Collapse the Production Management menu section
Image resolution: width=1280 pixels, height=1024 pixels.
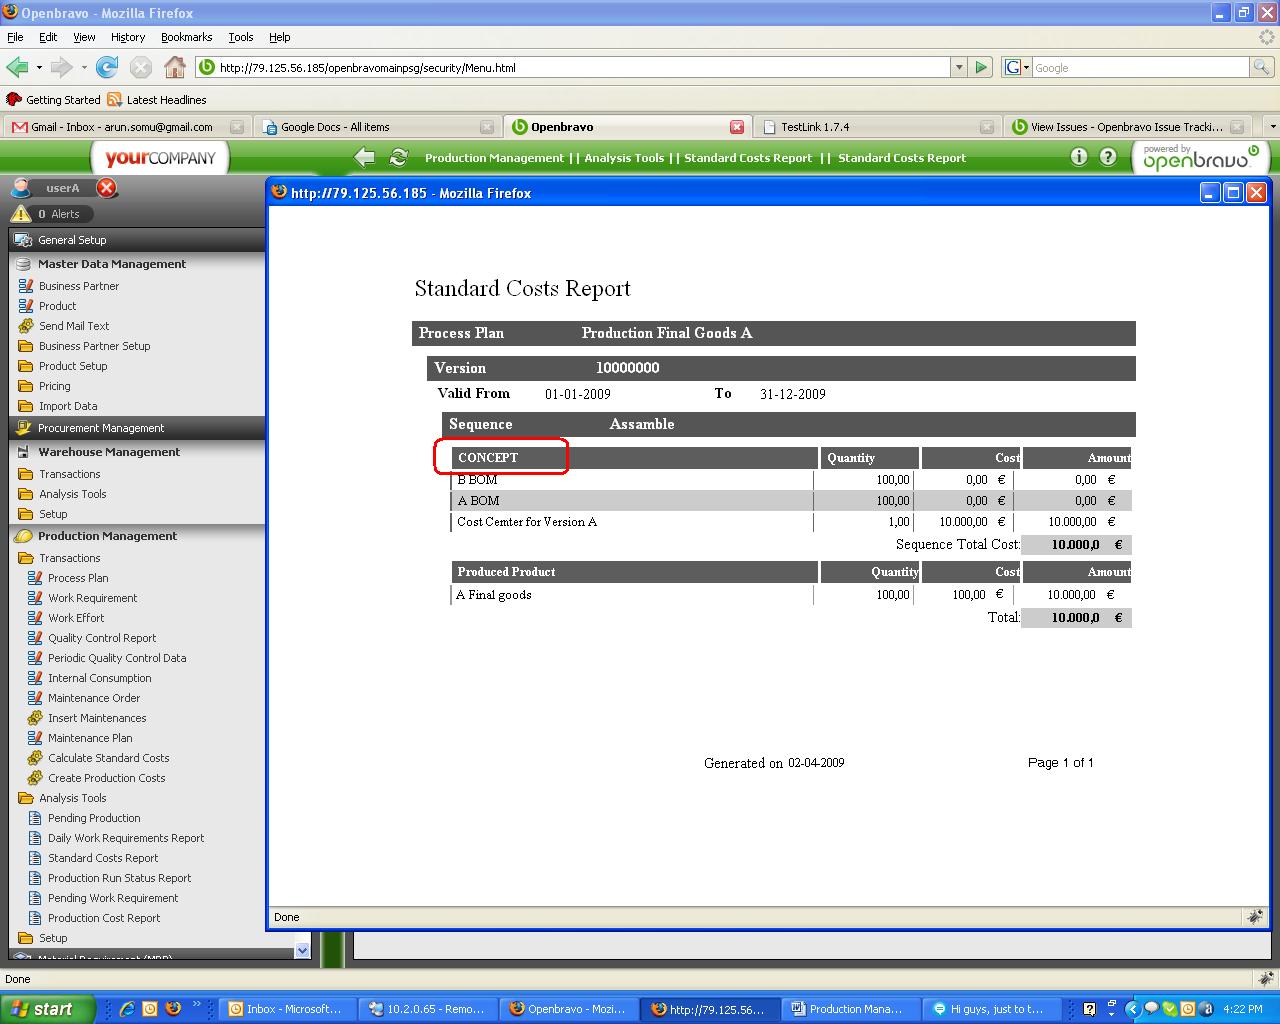107,536
